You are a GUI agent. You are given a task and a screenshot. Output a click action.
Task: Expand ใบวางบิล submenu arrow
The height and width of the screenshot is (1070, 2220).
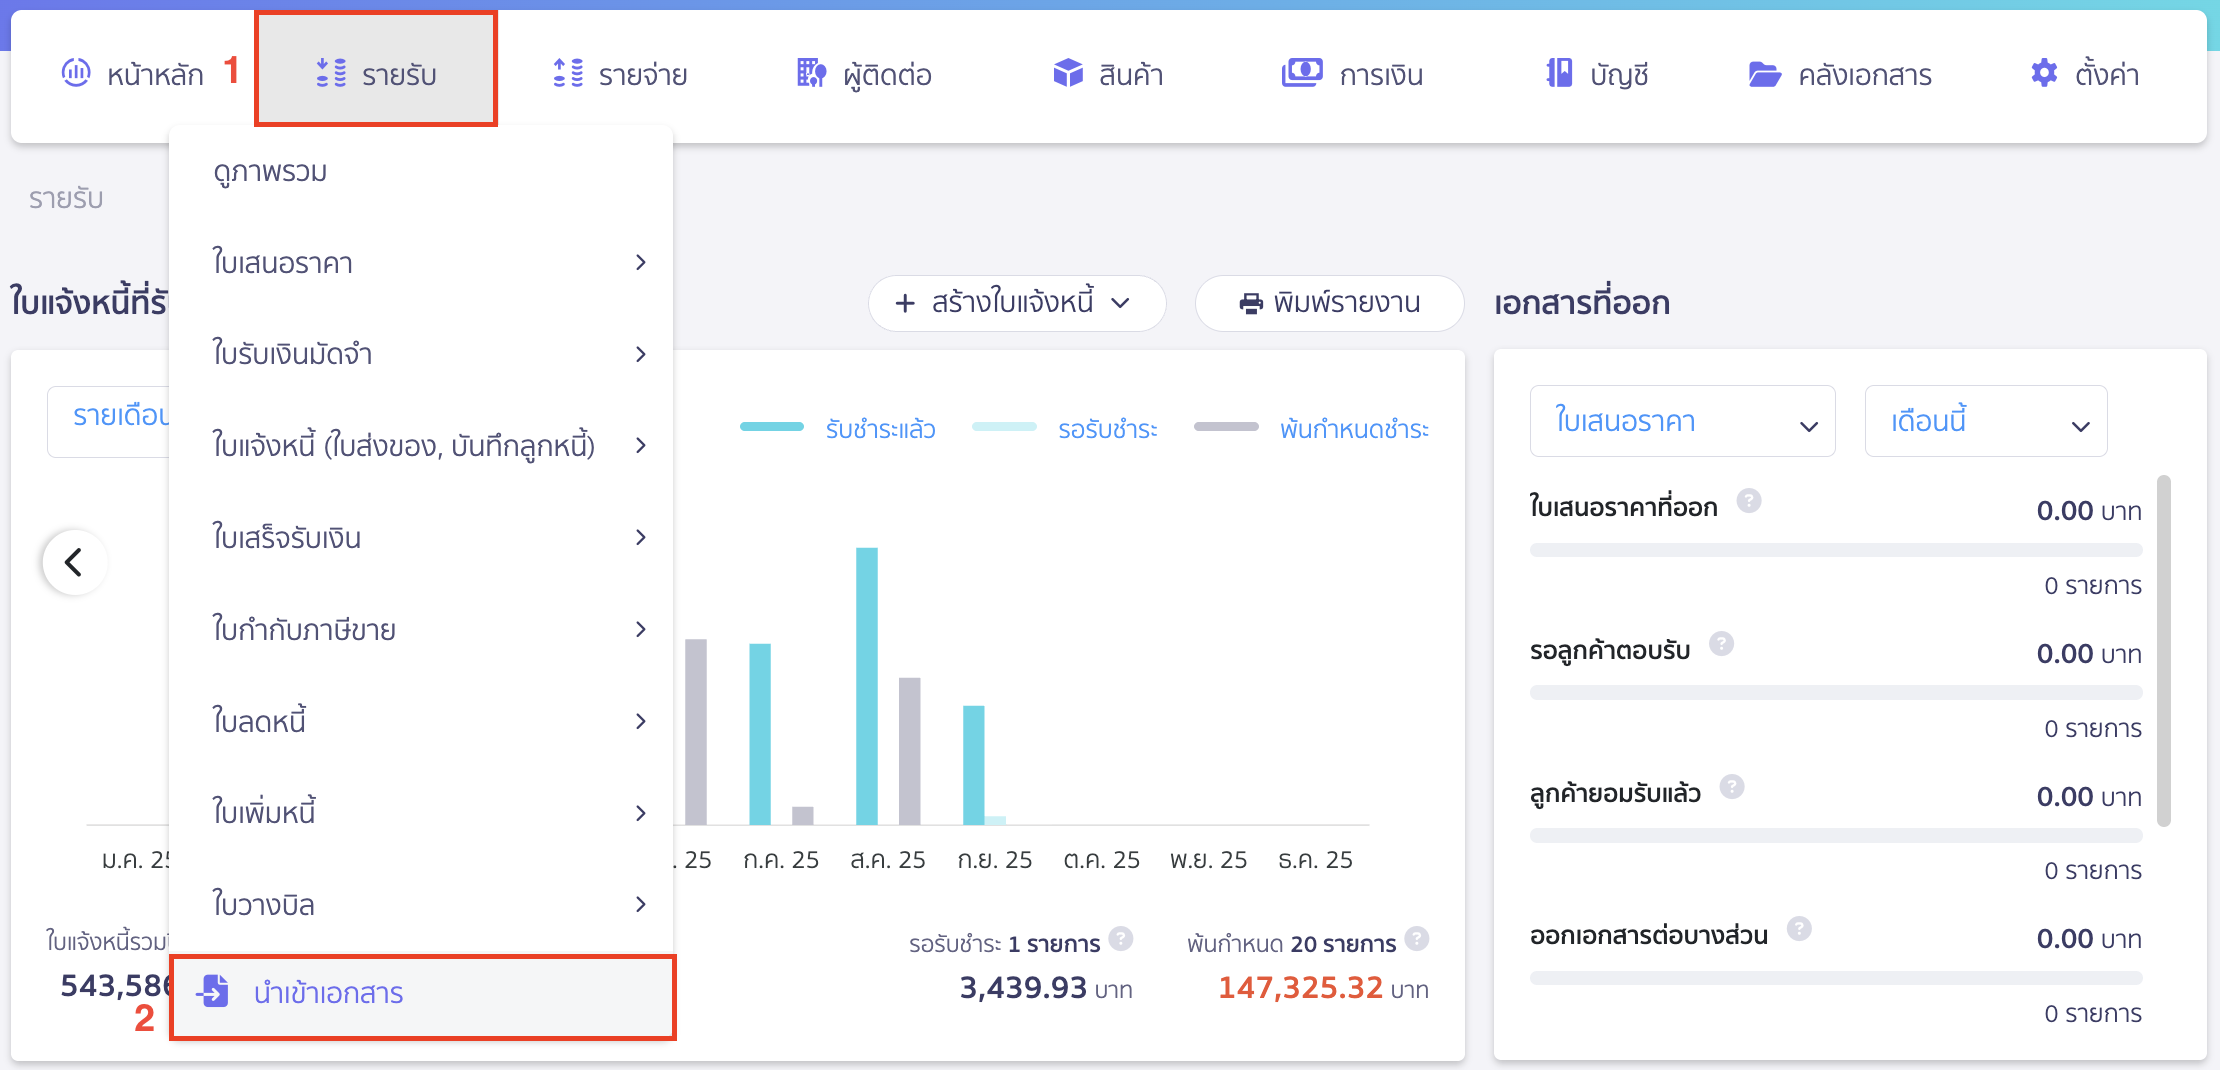[x=641, y=904]
